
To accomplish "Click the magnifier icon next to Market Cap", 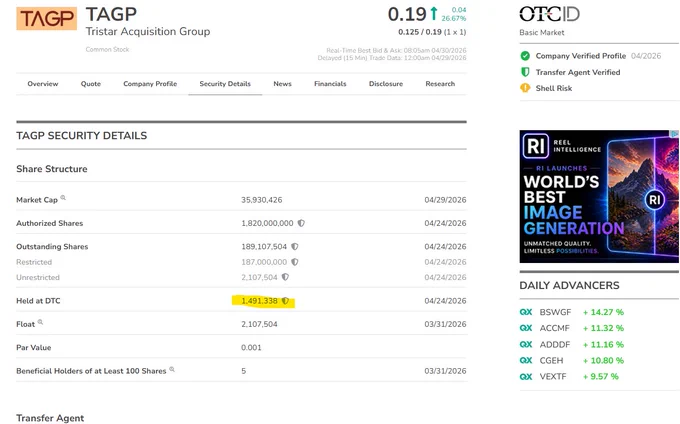I will pos(63,198).
